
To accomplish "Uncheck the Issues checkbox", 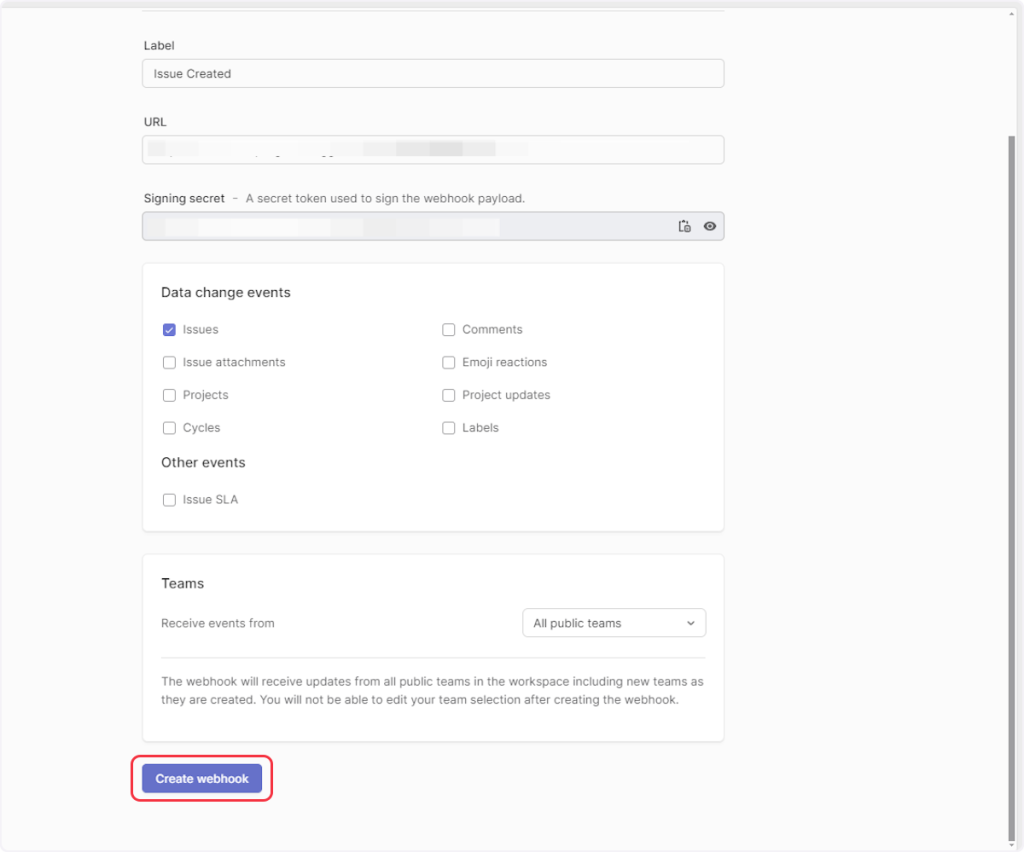I will [x=169, y=330].
